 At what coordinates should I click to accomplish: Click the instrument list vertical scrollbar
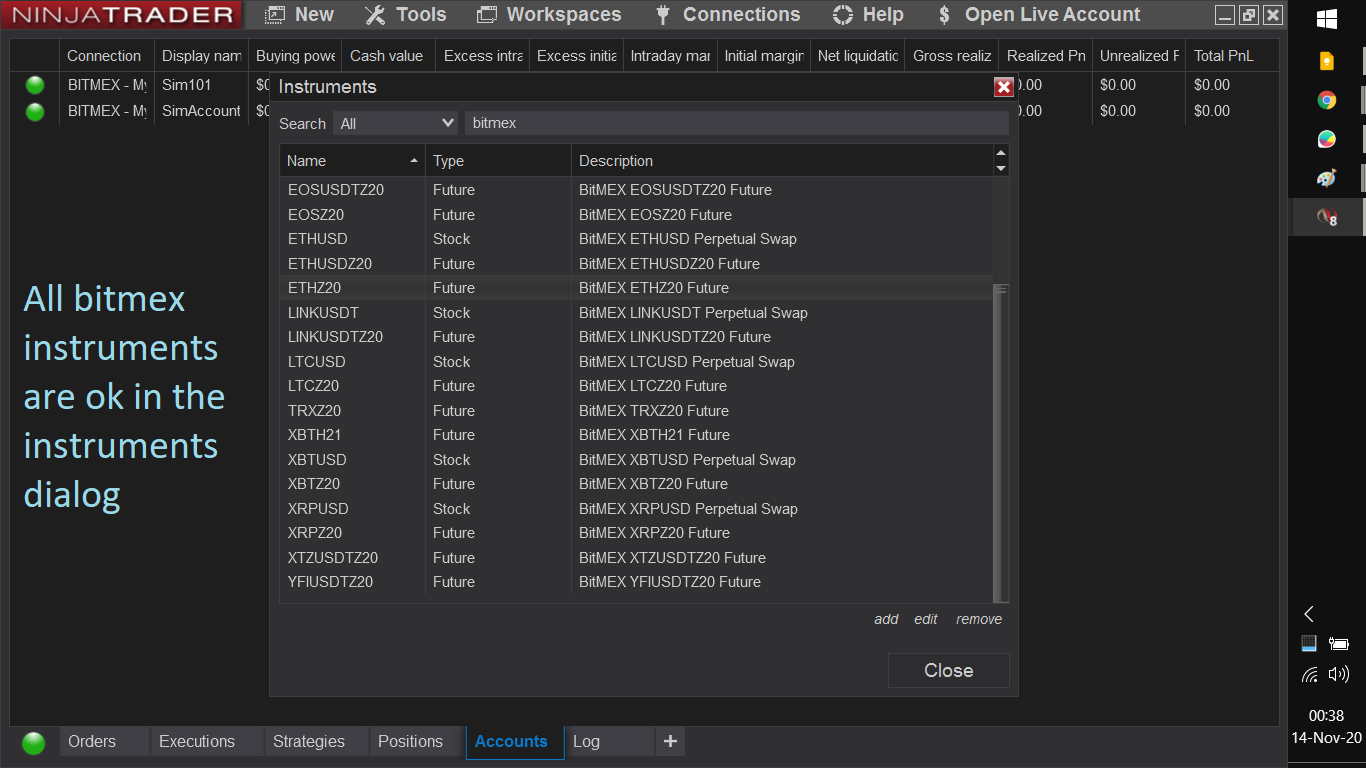1001,440
